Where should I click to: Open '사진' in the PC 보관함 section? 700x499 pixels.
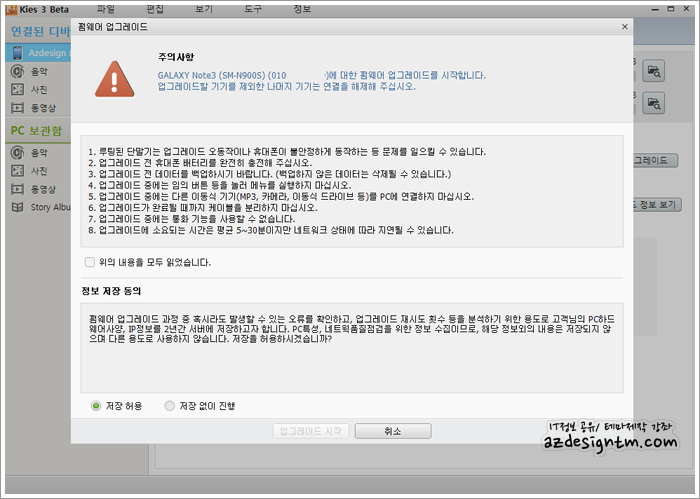(39, 170)
